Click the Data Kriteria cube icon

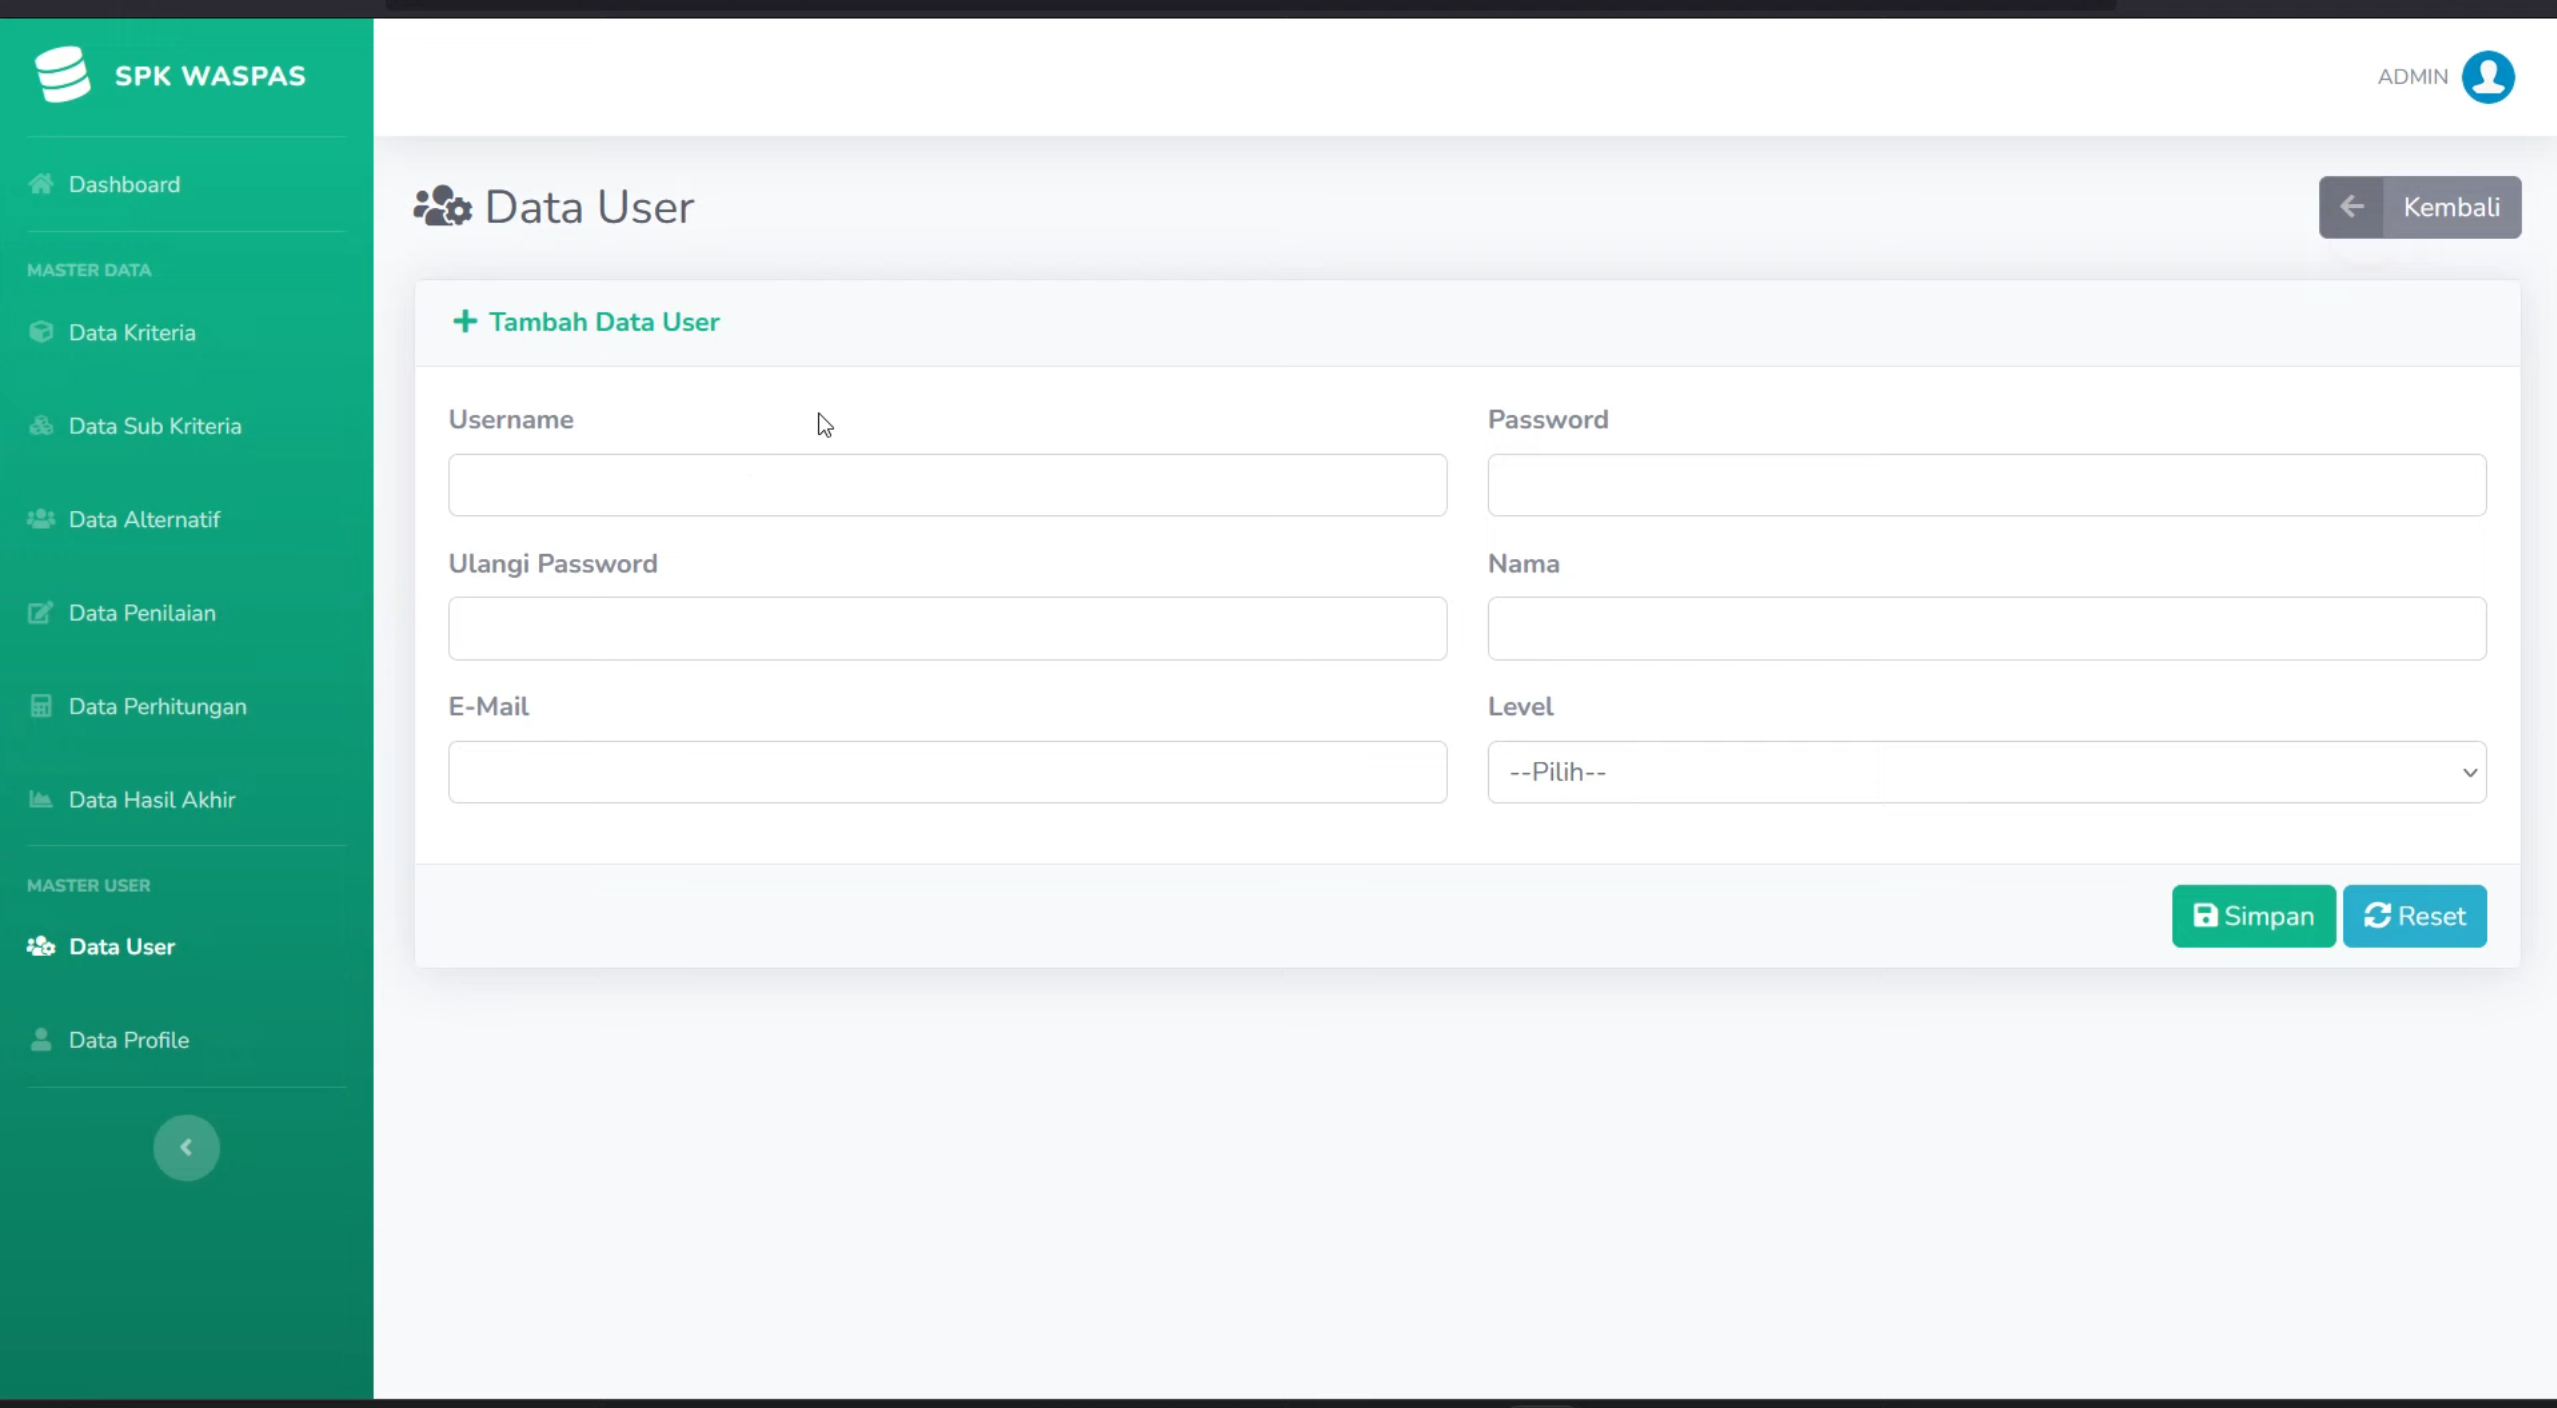pyautogui.click(x=41, y=332)
